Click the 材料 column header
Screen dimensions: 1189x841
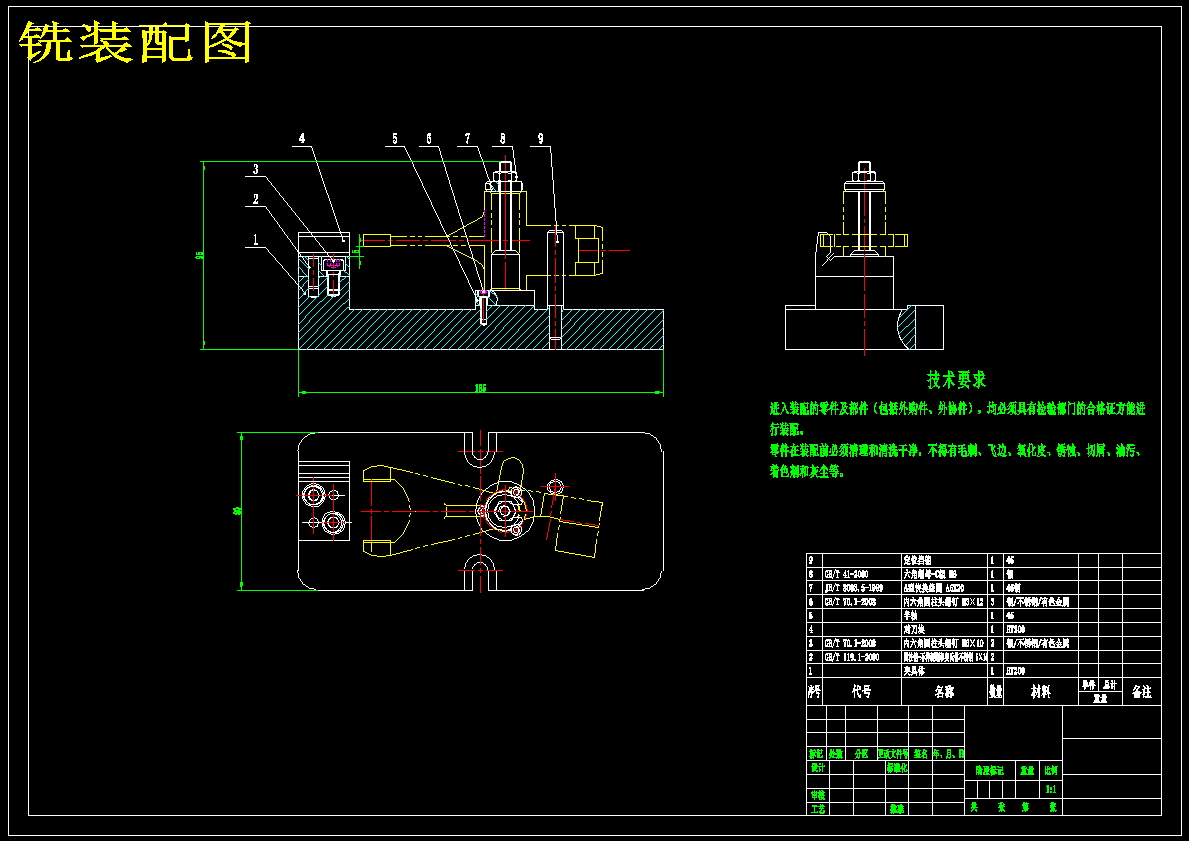(x=1040, y=692)
